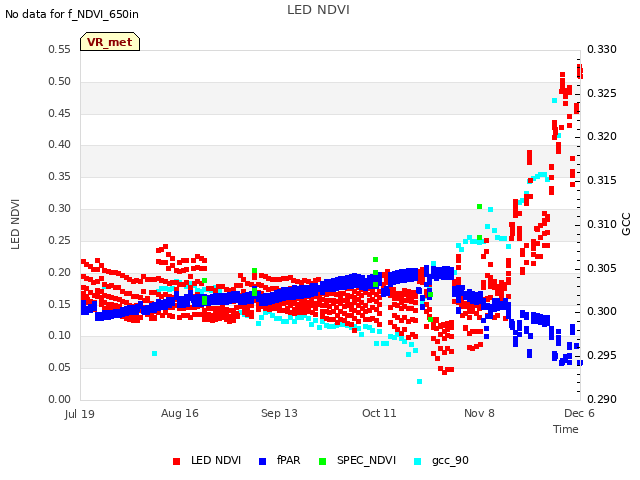Viewport: 640px width, 480px height.
Task: Click the 'No data for f_NDVI_650in' message
Action: tap(72, 14)
